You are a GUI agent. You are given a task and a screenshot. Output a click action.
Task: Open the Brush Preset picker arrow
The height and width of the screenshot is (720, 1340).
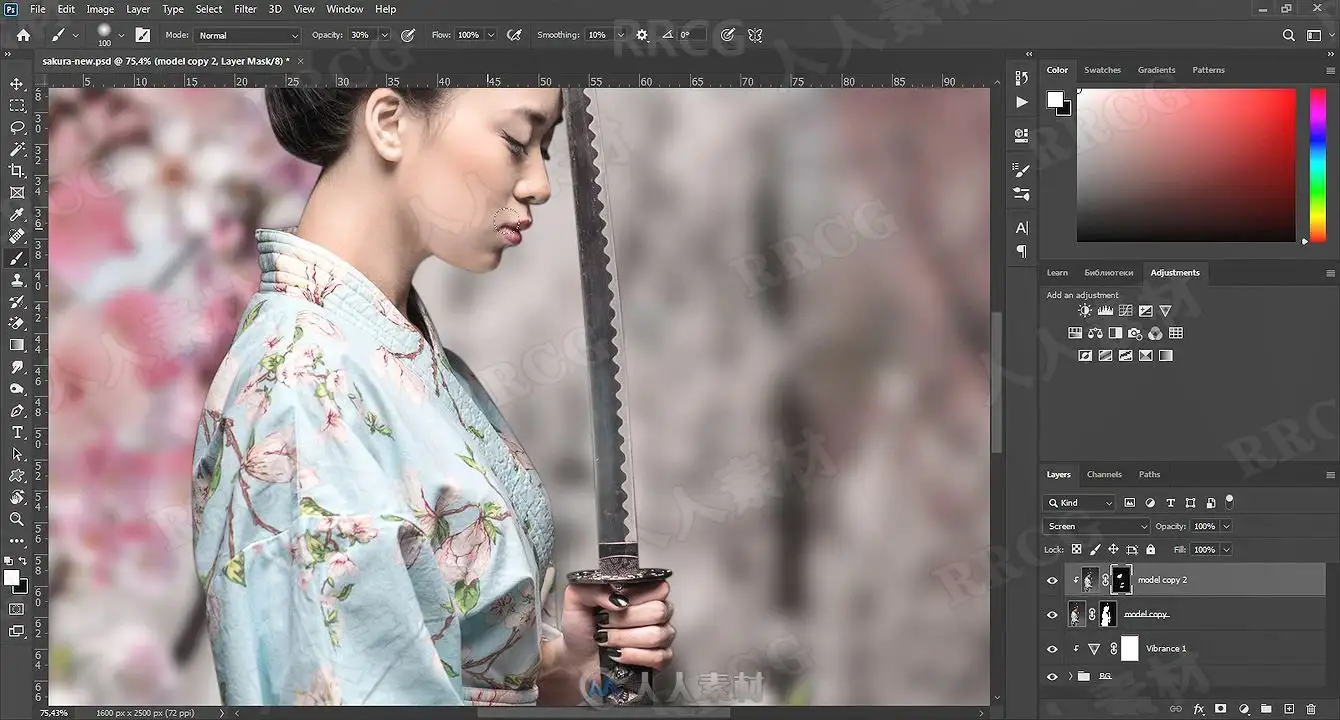121,35
